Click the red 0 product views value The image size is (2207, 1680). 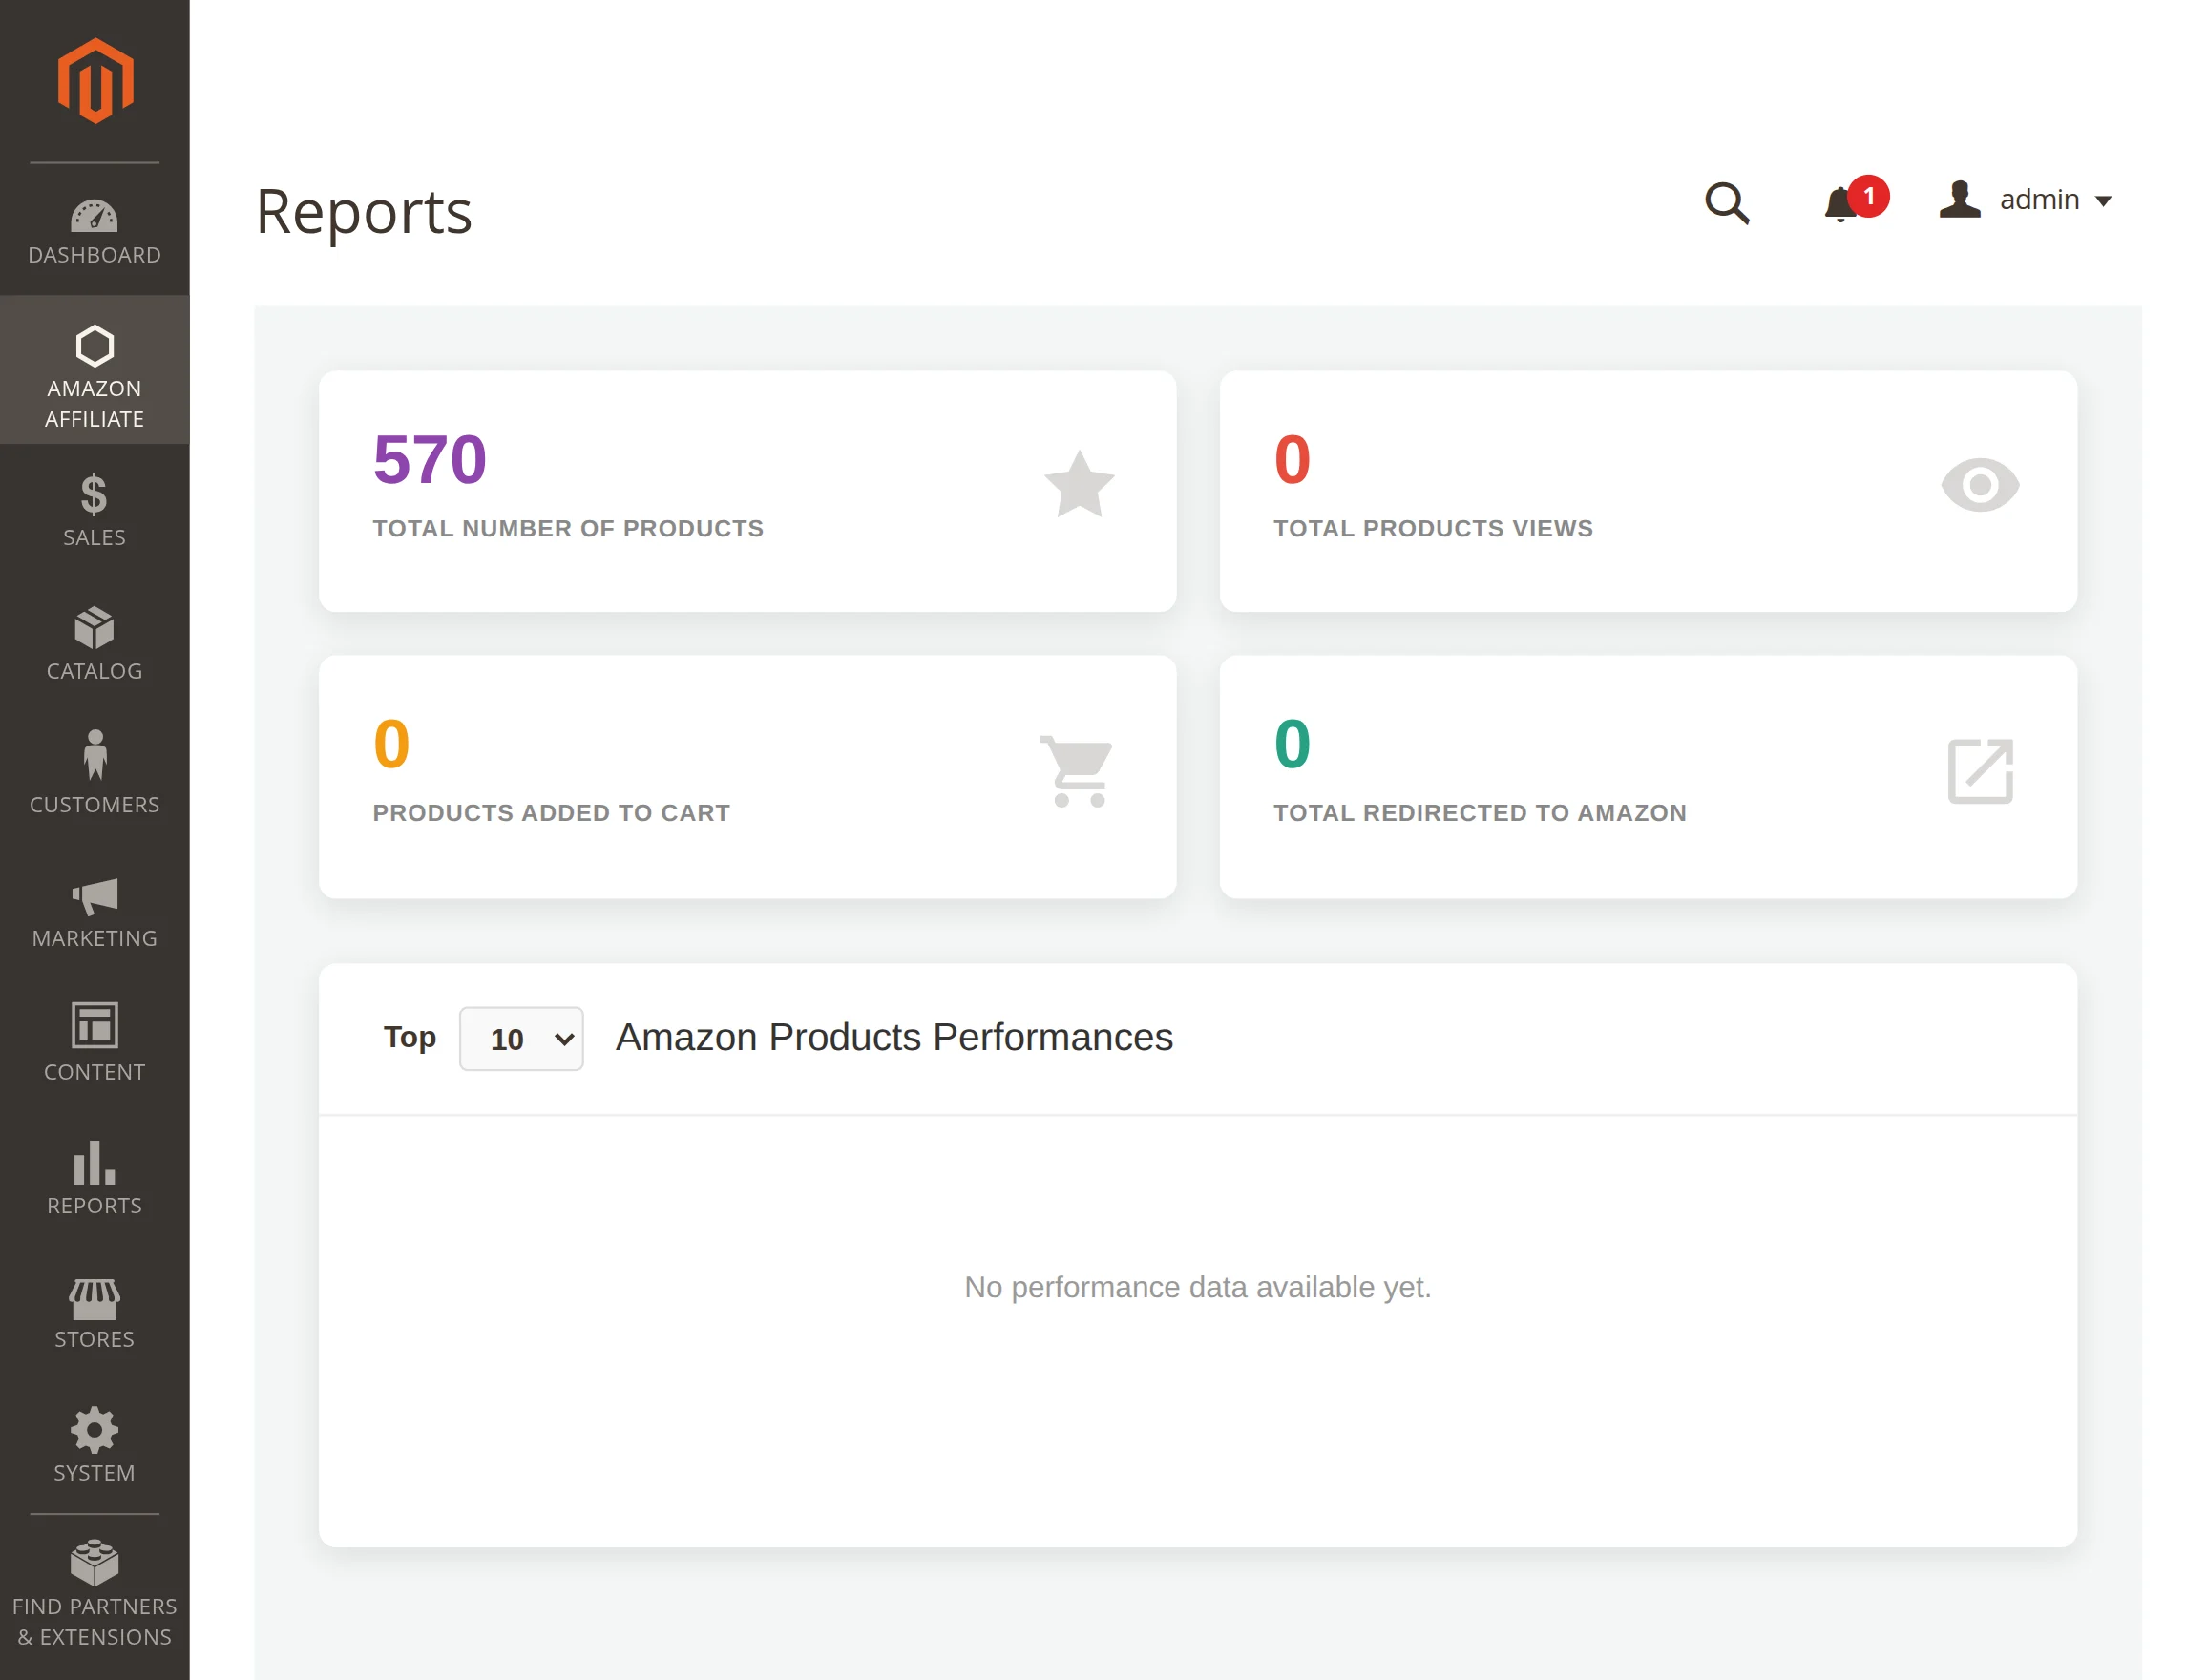1291,459
